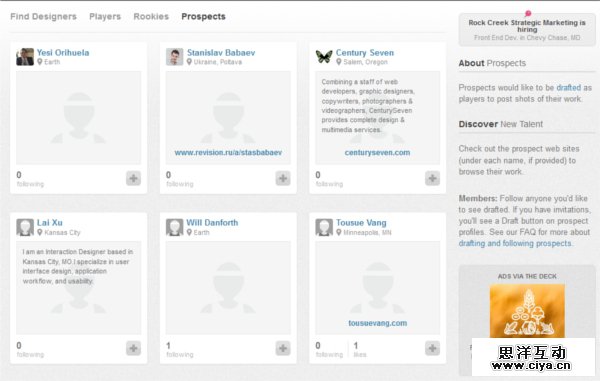Click location pin next to Salem, Oregon

339,62
